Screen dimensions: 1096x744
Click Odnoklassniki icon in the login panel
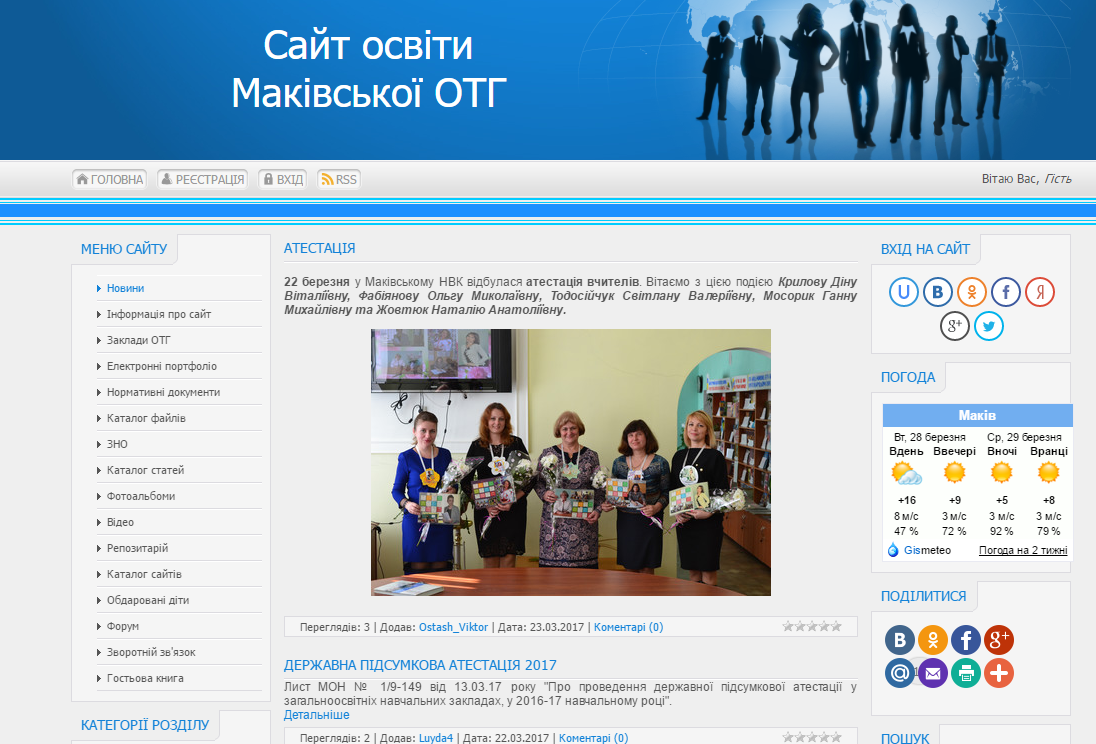[972, 292]
